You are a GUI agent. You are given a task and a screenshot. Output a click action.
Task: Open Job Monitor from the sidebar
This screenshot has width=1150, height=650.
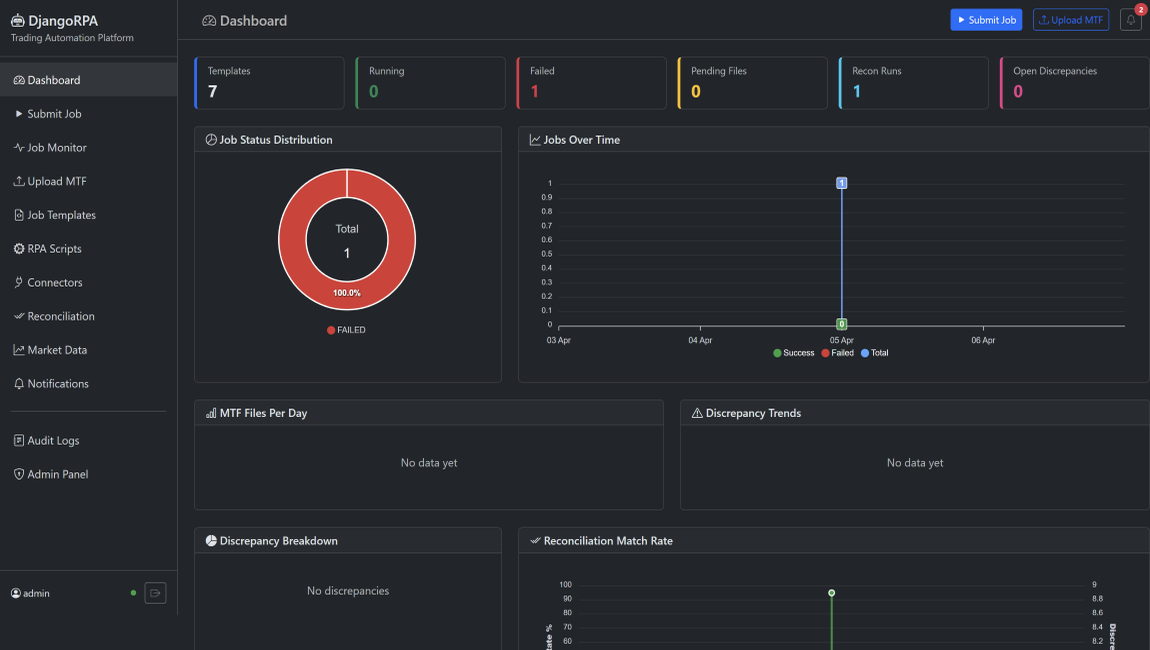pyautogui.click(x=55, y=147)
